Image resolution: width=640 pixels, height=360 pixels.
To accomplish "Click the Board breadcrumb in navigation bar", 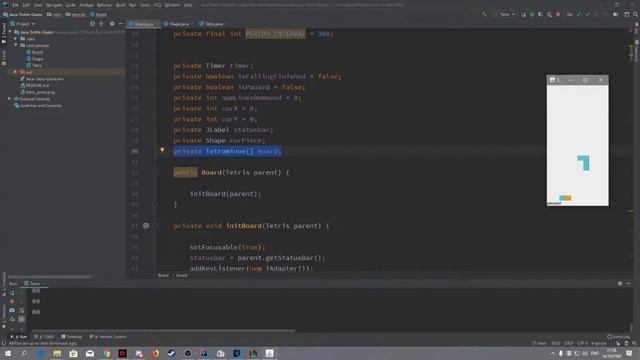I will point(98,14).
